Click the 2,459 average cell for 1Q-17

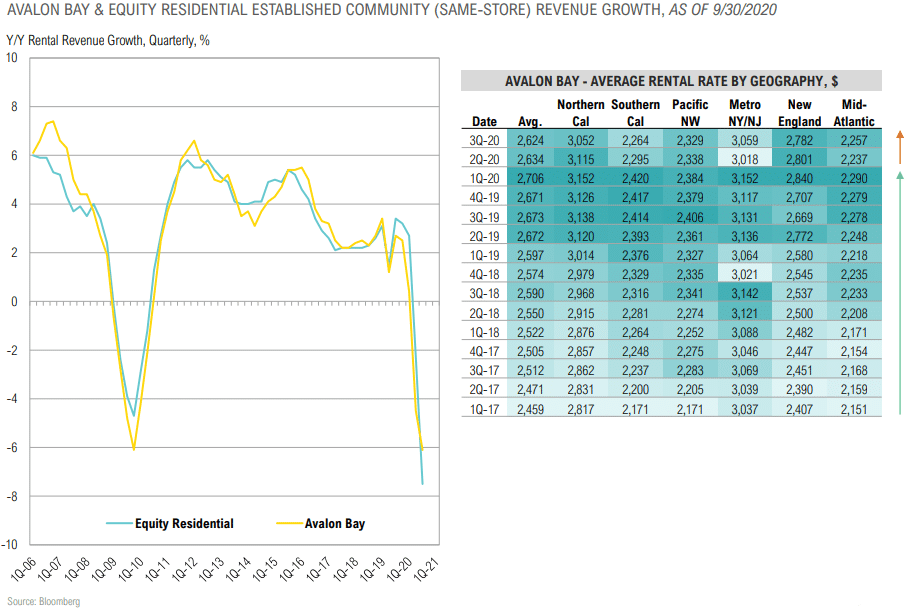point(530,409)
